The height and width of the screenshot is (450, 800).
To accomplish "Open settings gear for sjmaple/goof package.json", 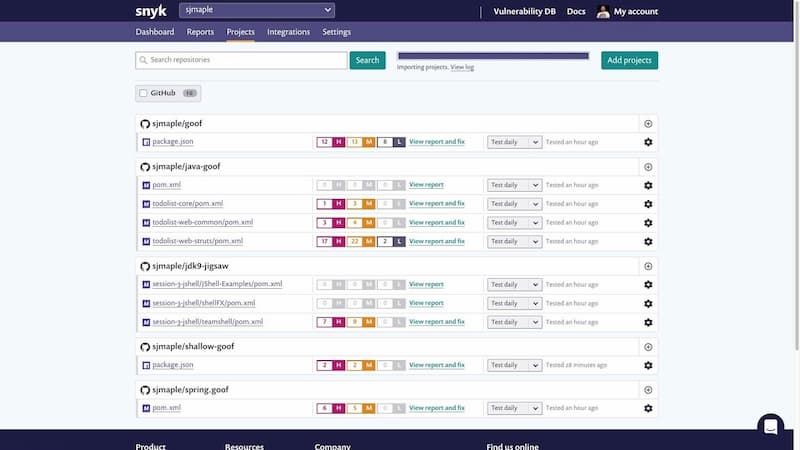I will pyautogui.click(x=648, y=142).
